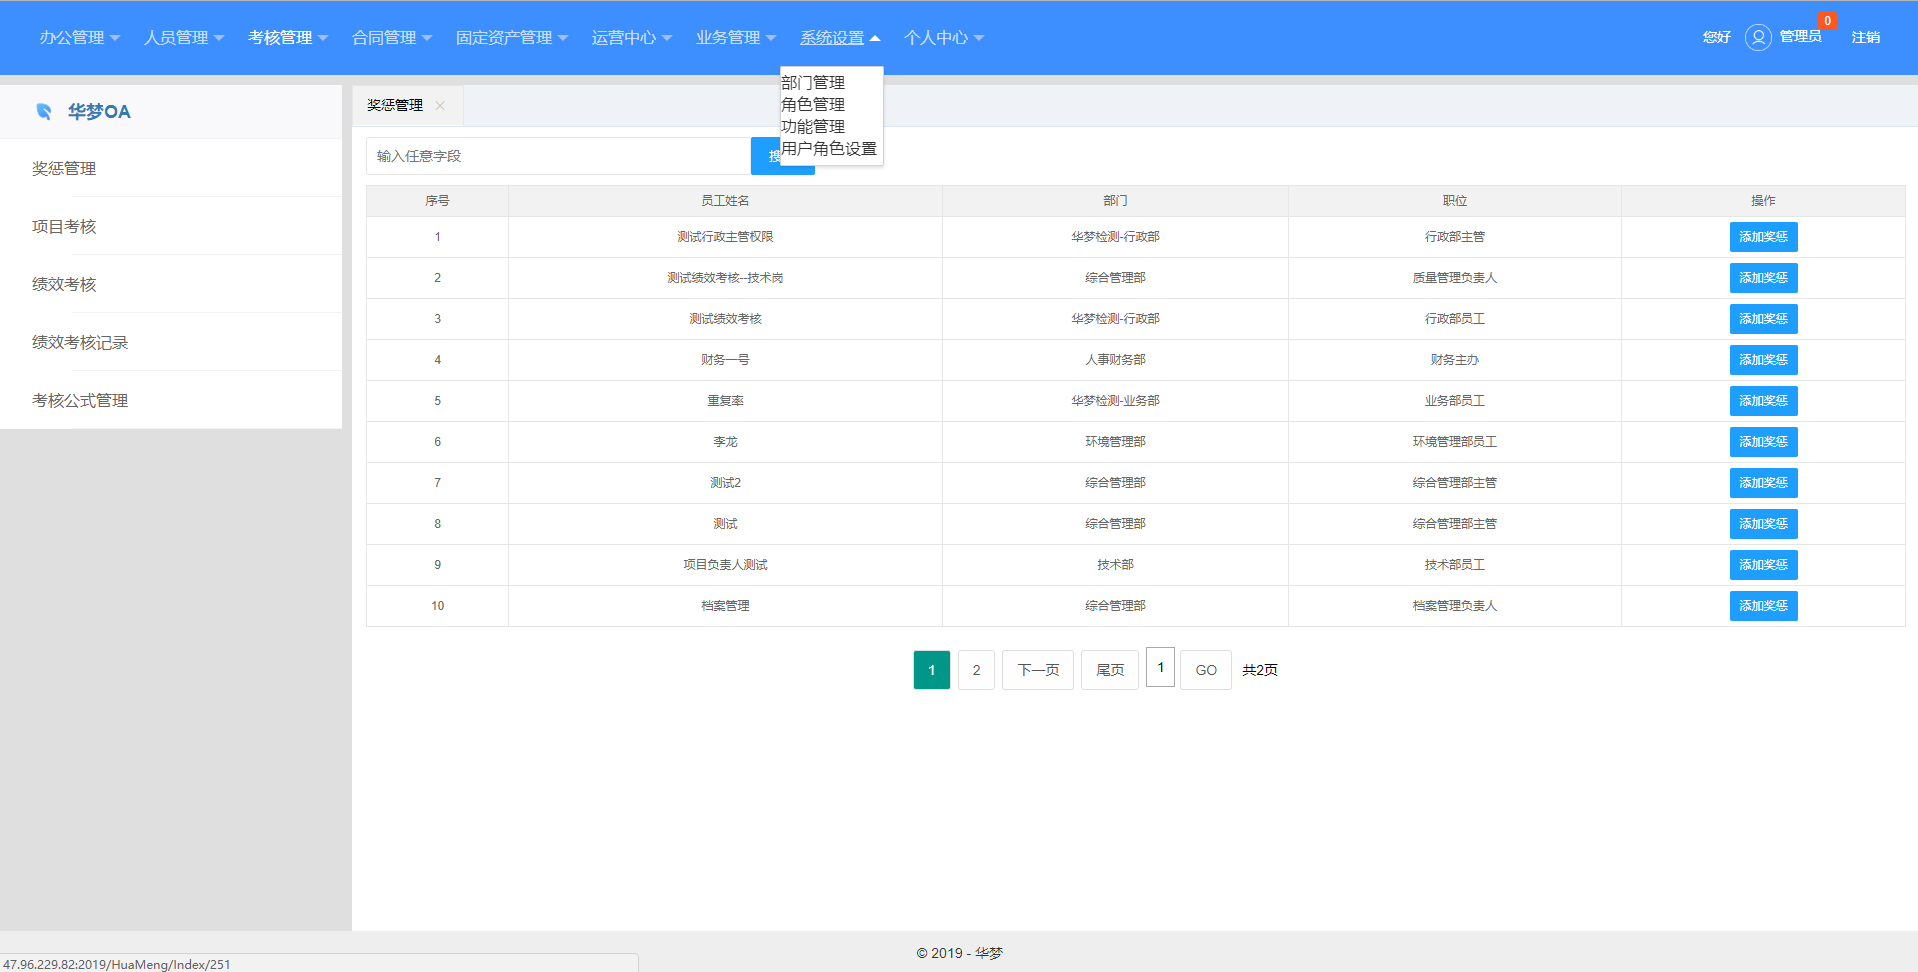Focus the 输入任意字段 search field
The width and height of the screenshot is (1918, 972).
557,156
